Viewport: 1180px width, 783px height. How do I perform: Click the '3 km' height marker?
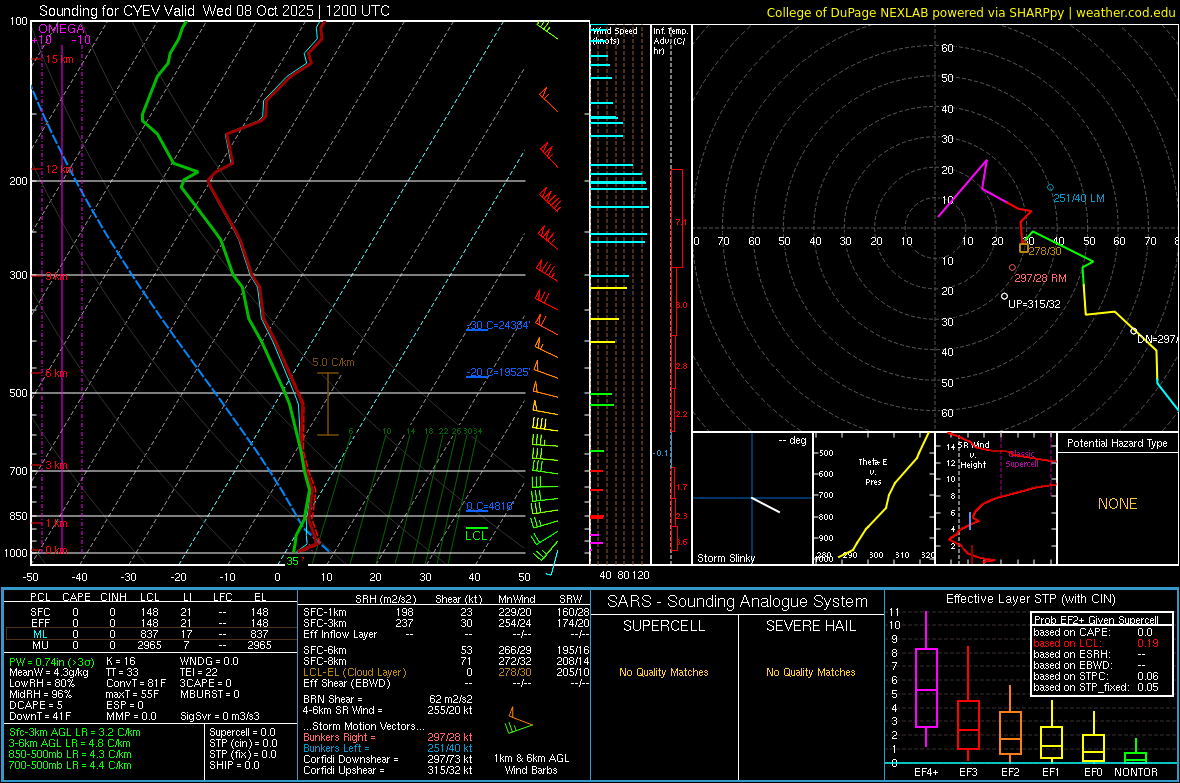[x=56, y=465]
